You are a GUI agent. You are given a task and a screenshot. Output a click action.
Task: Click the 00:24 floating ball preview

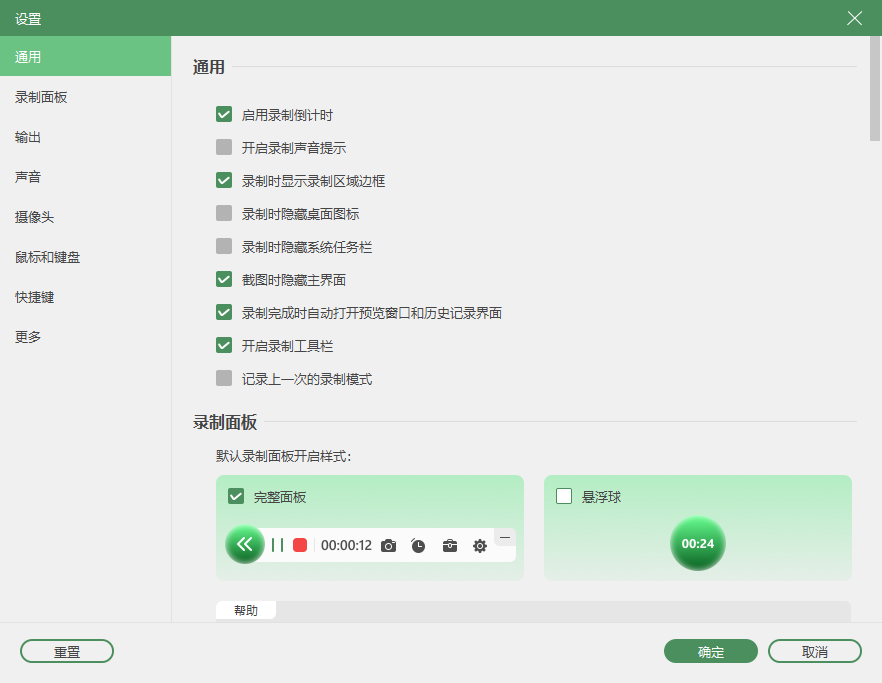(698, 543)
